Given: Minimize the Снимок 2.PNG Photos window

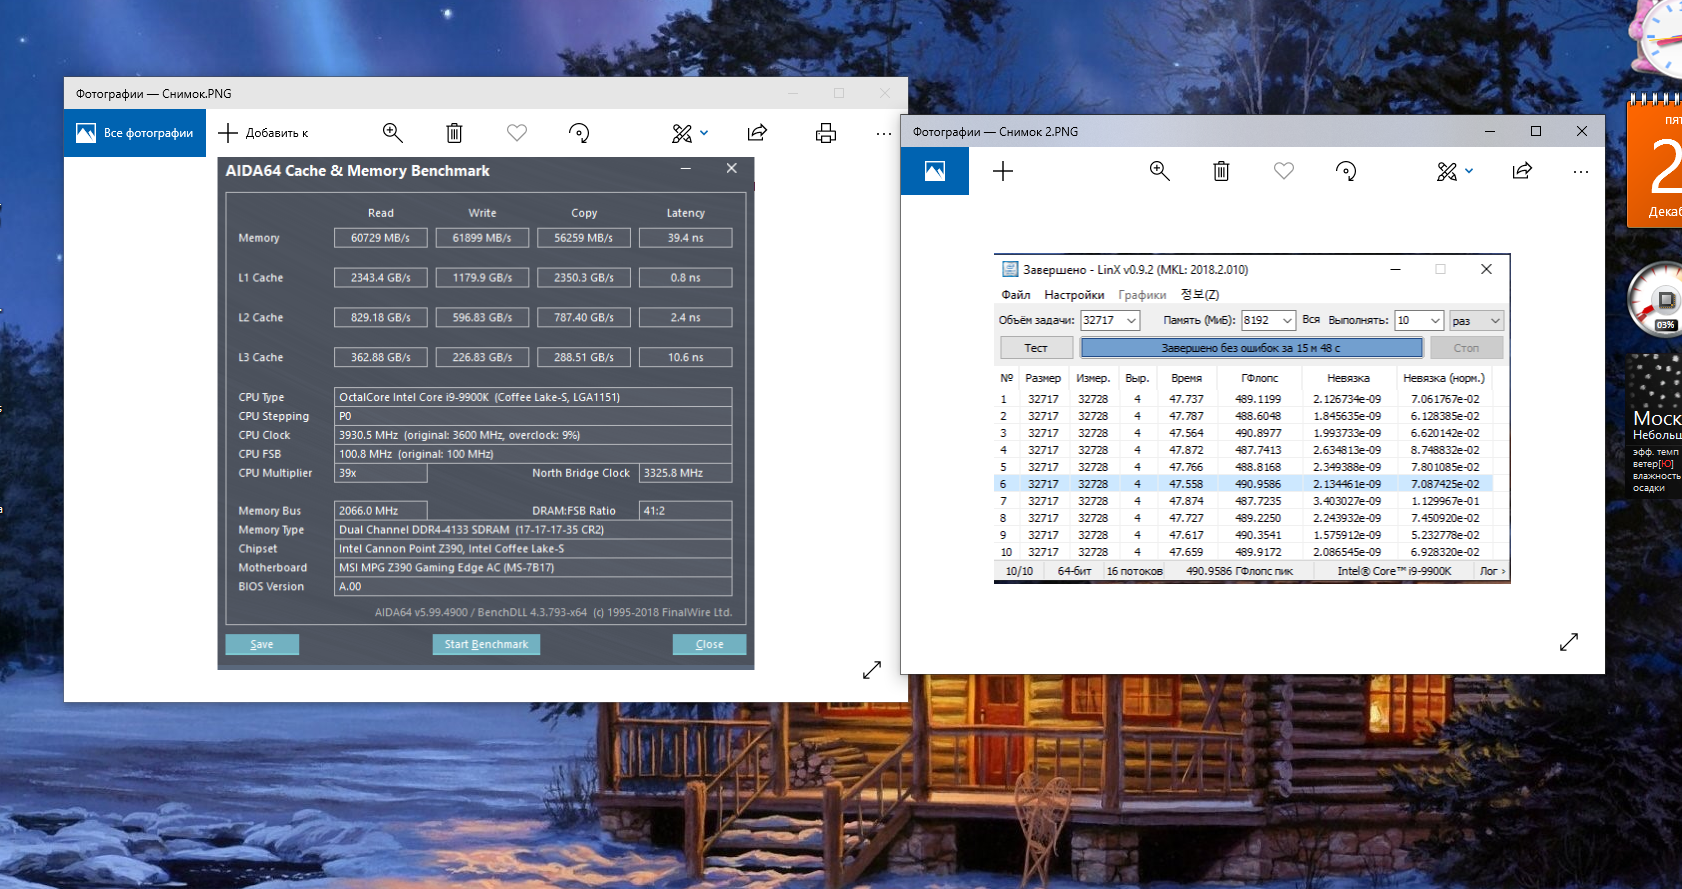Looking at the screenshot, I should pos(1490,131).
